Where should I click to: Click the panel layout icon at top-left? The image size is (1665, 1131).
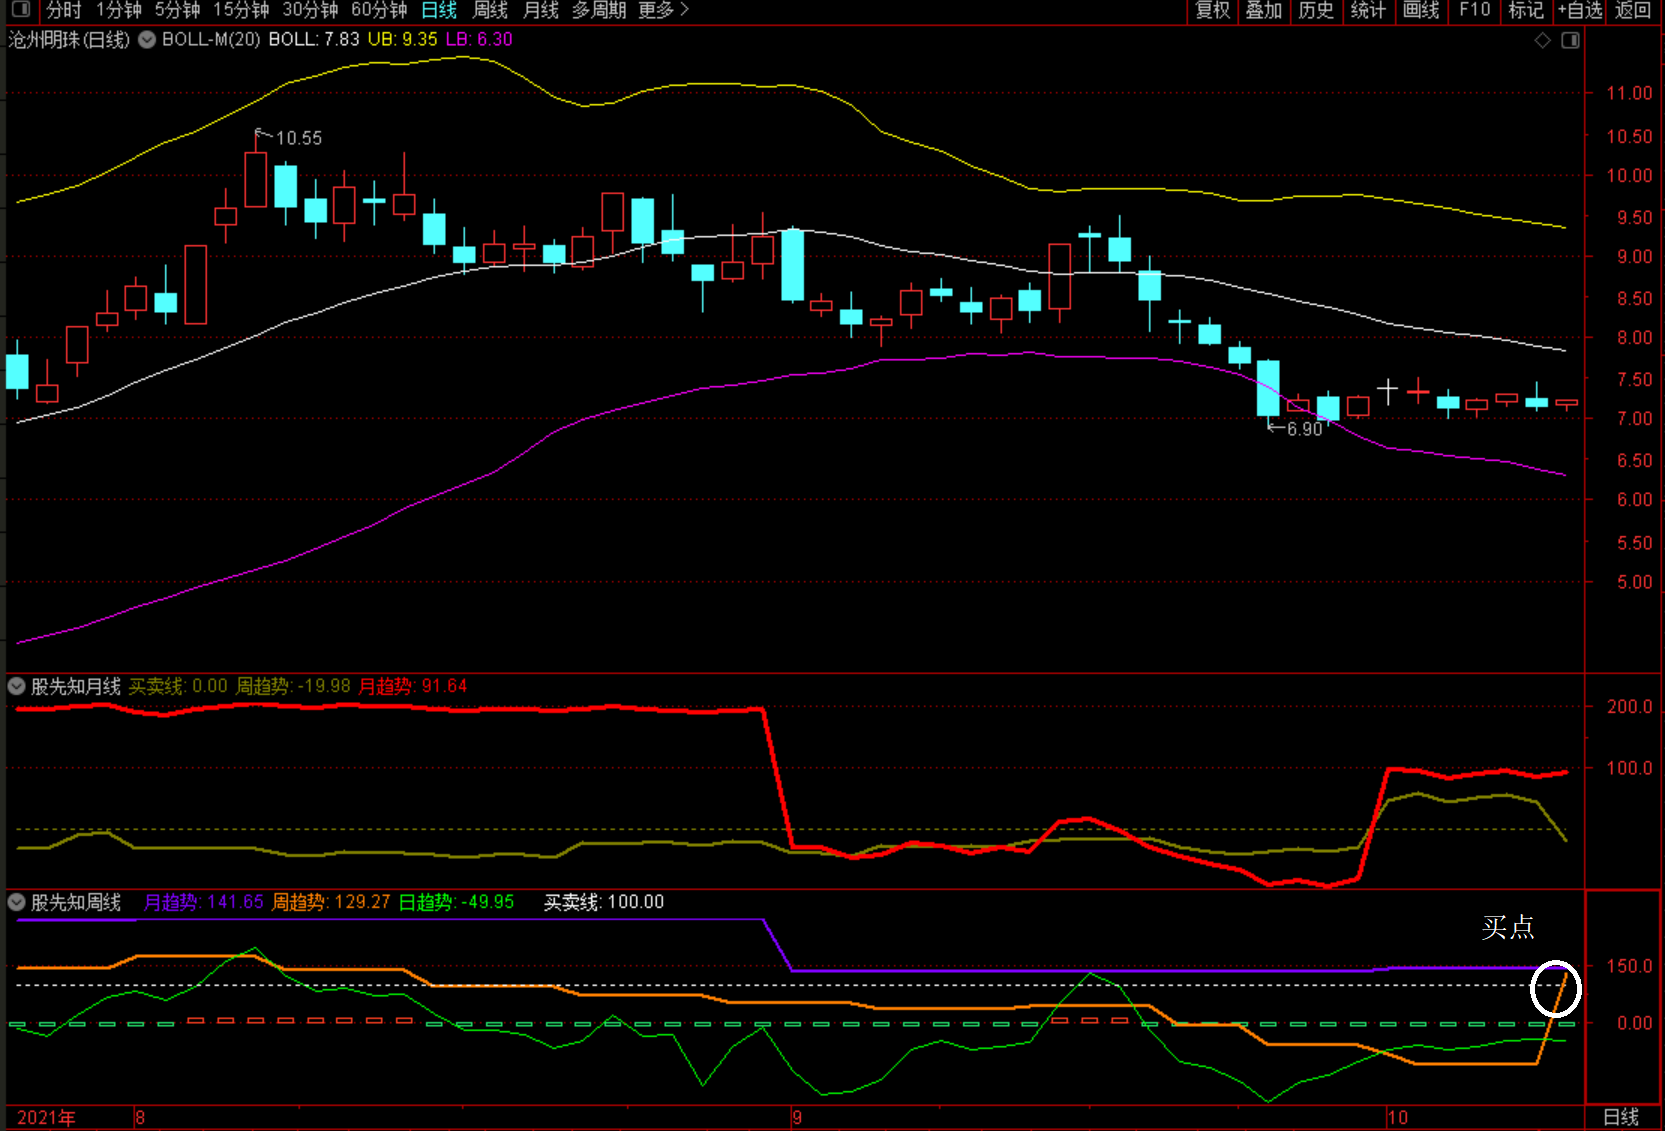pos(20,10)
